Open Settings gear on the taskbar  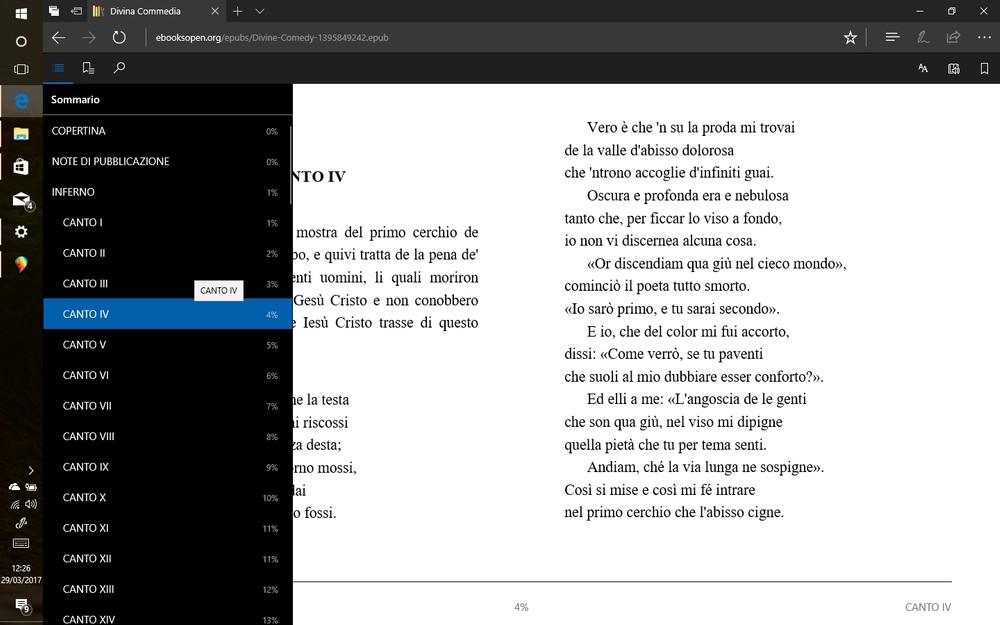pos(21,232)
